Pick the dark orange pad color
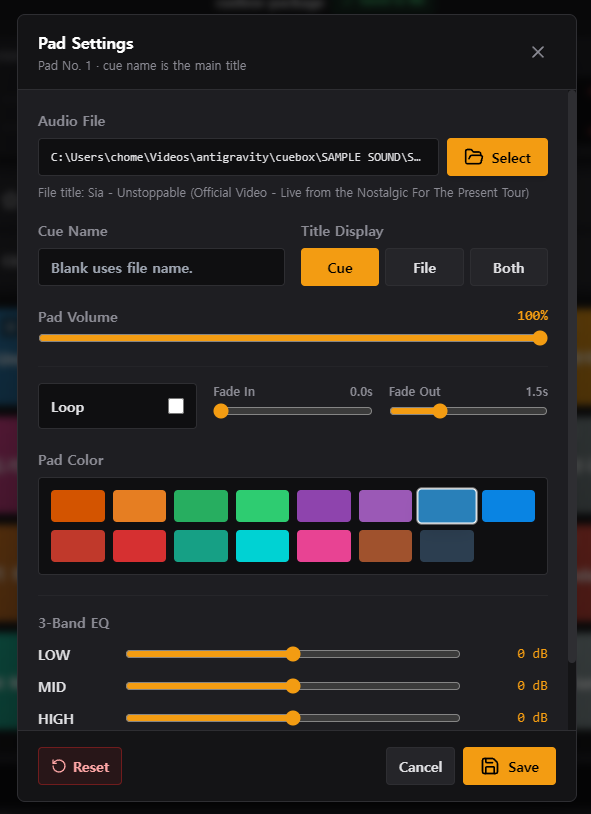Viewport: 591px width, 814px height. tap(78, 506)
